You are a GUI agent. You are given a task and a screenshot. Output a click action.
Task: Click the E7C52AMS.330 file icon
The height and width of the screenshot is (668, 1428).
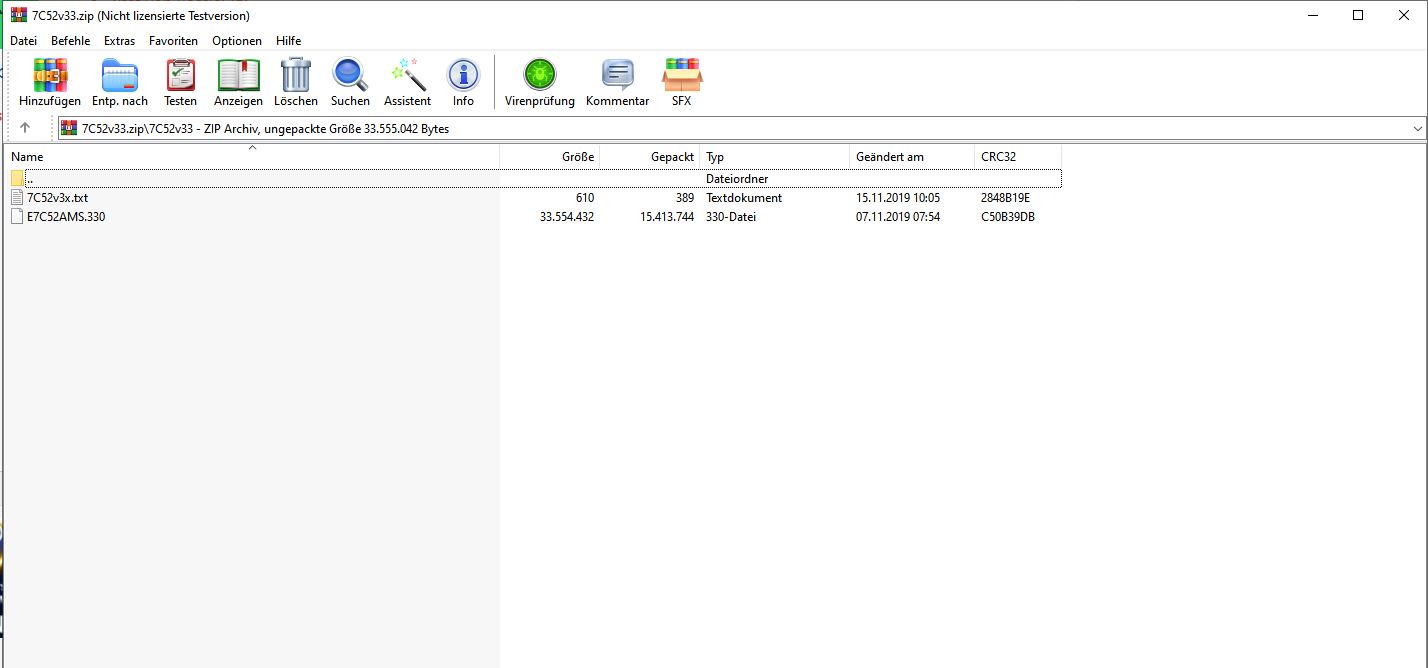(x=17, y=217)
